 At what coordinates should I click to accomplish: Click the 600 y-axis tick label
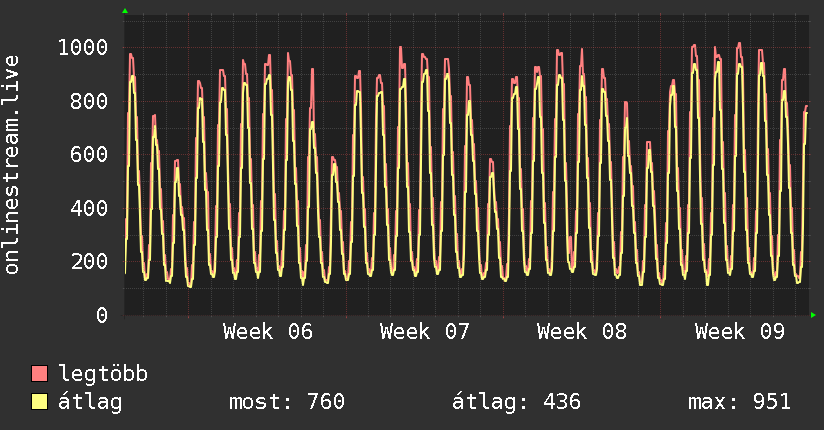[88, 154]
